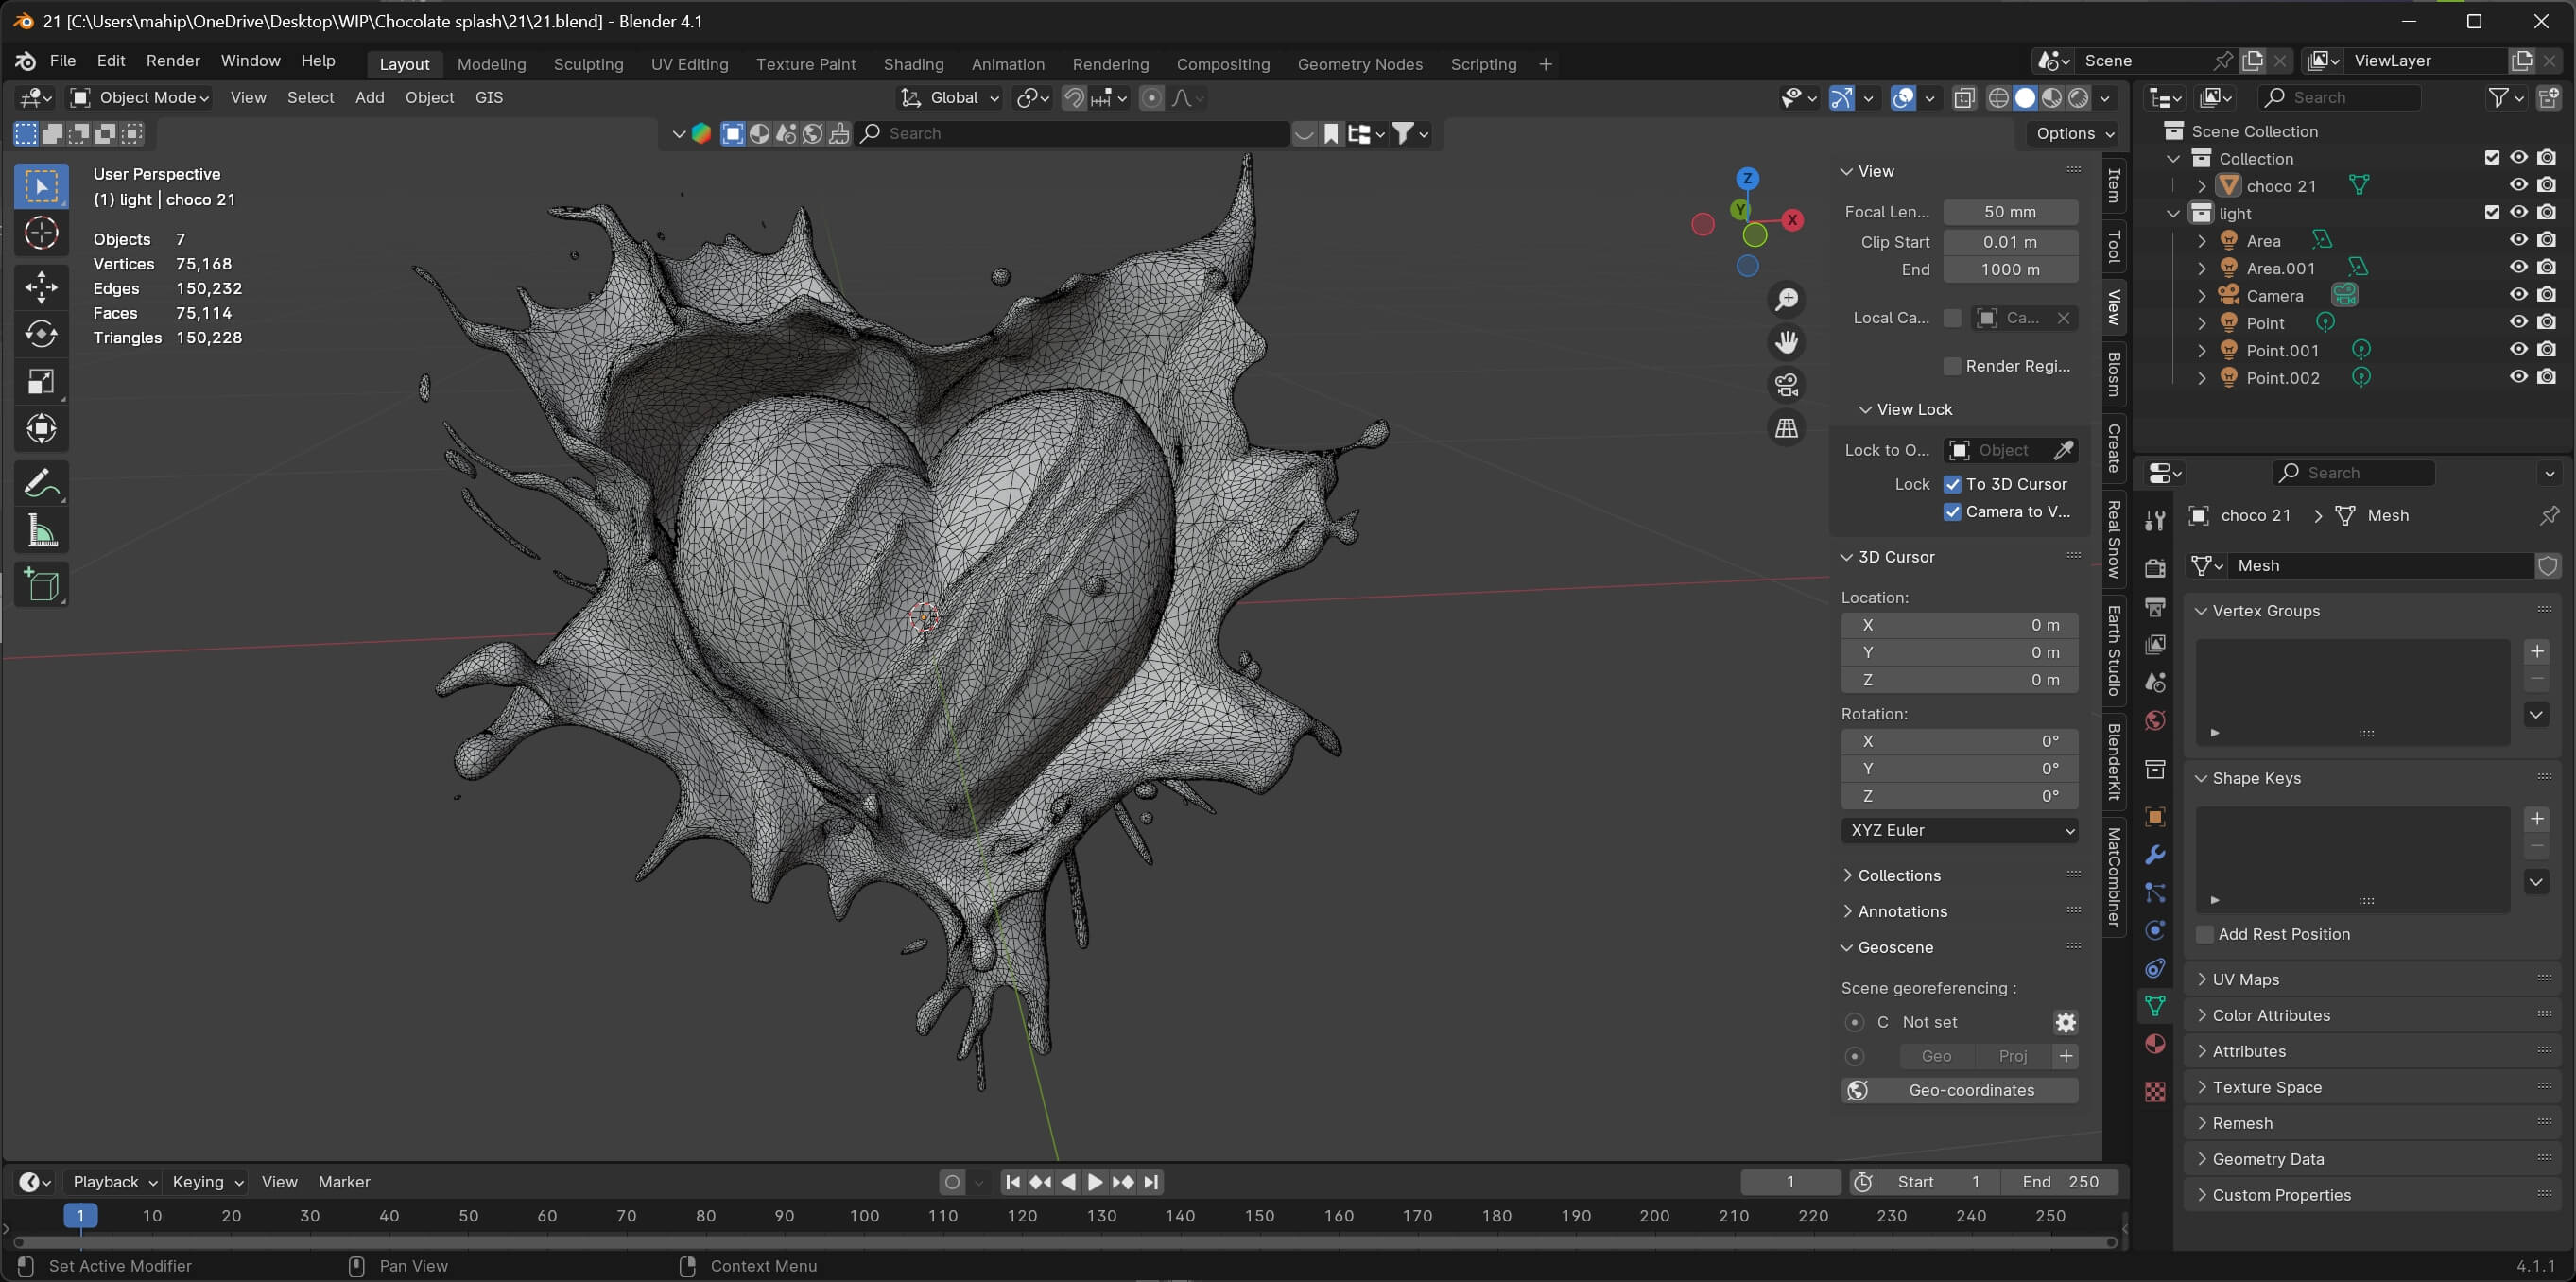The width and height of the screenshot is (2576, 1282).
Task: Open the Object Mode dropdown
Action: pos(140,97)
